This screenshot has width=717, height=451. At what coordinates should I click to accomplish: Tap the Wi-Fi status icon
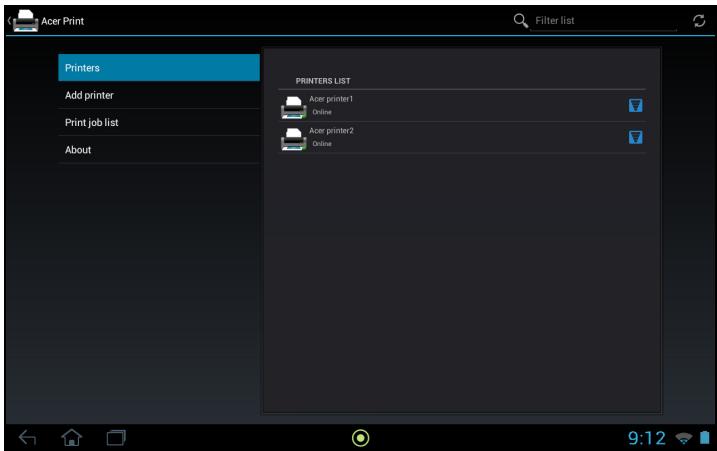(x=684, y=438)
